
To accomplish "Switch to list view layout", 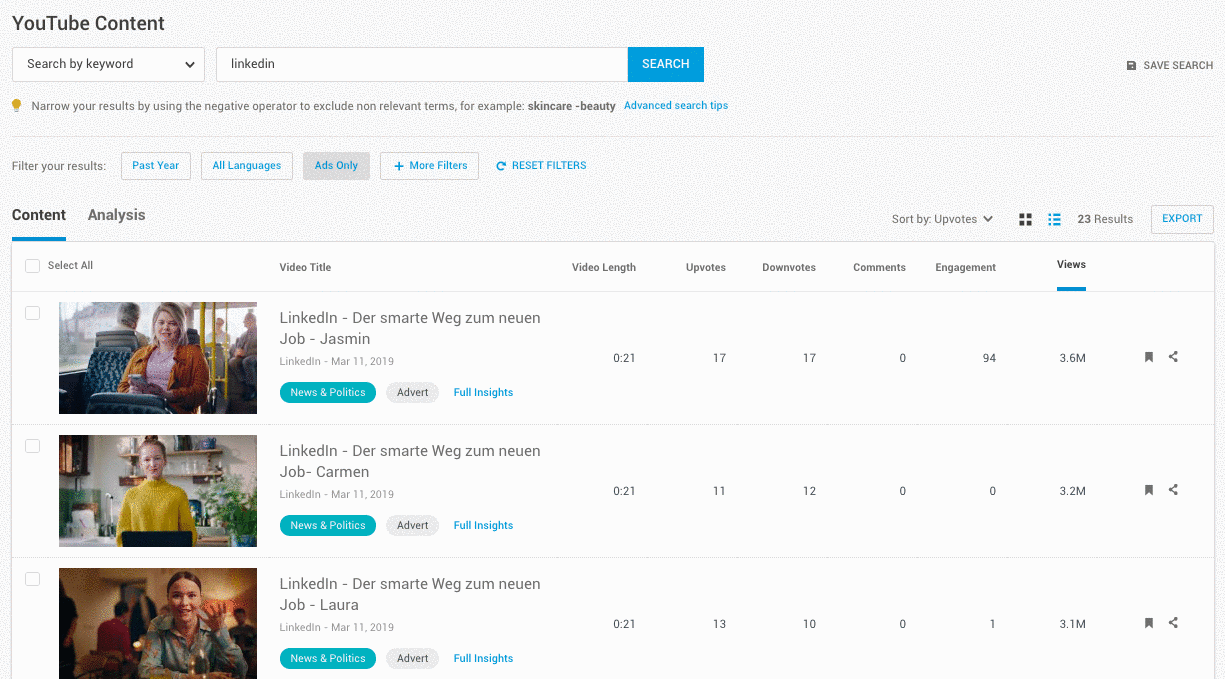I will click(x=1054, y=220).
